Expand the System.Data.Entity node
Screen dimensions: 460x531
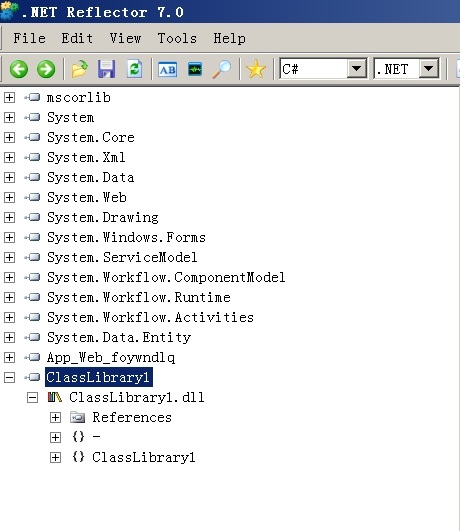click(x=9, y=337)
